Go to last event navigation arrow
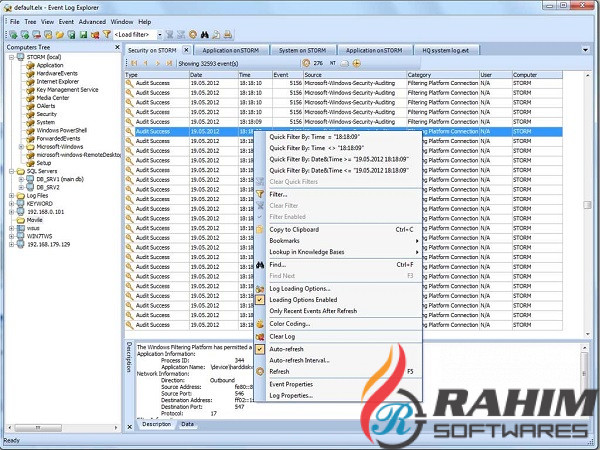Image resolution: width=600 pixels, height=450 pixels. [169, 63]
